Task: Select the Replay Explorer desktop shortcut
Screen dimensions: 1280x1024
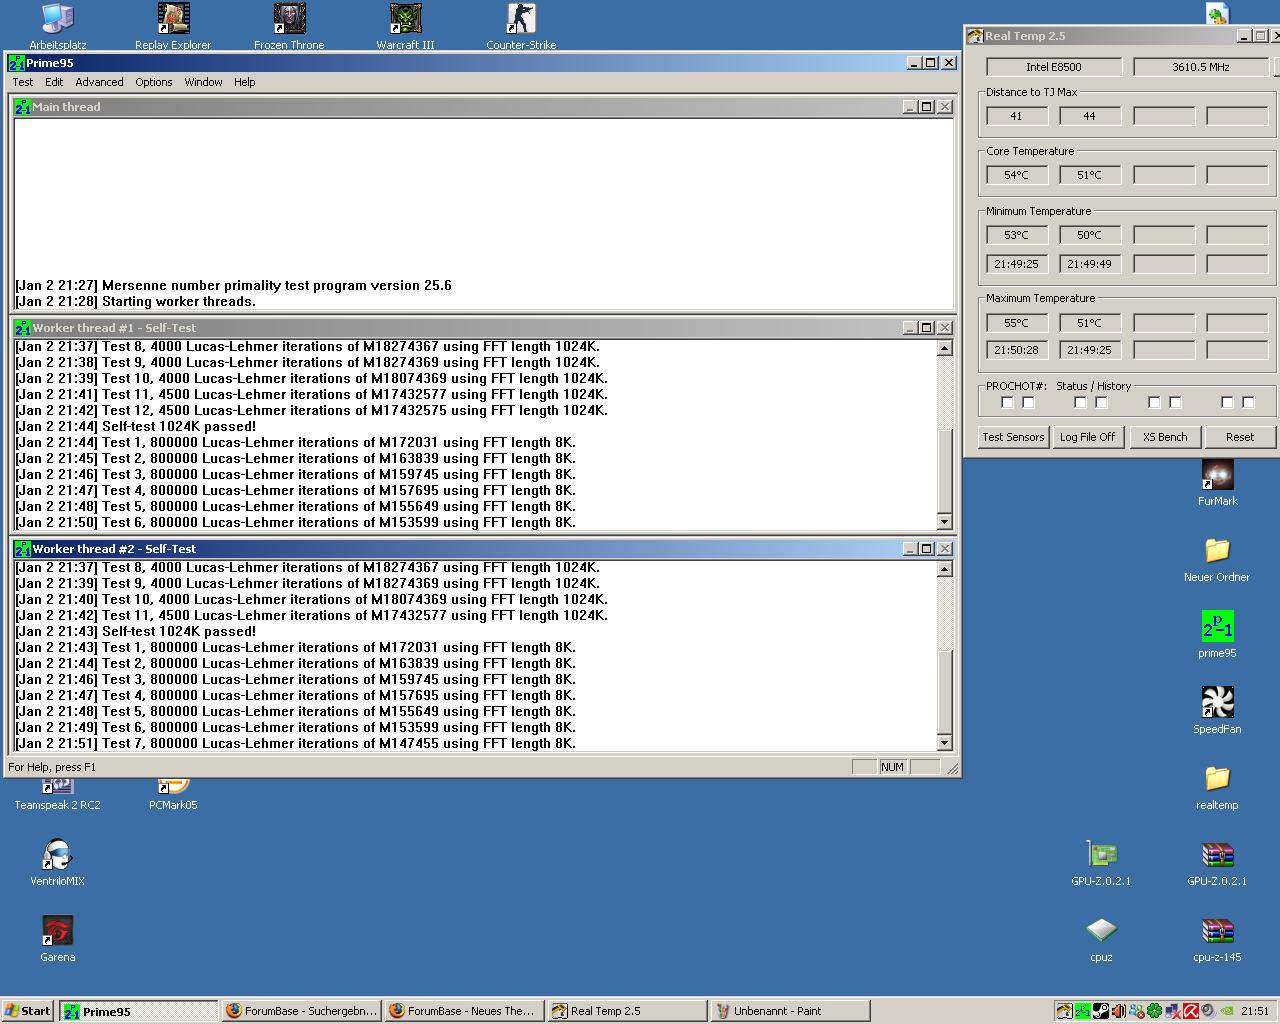Action: pos(173,27)
